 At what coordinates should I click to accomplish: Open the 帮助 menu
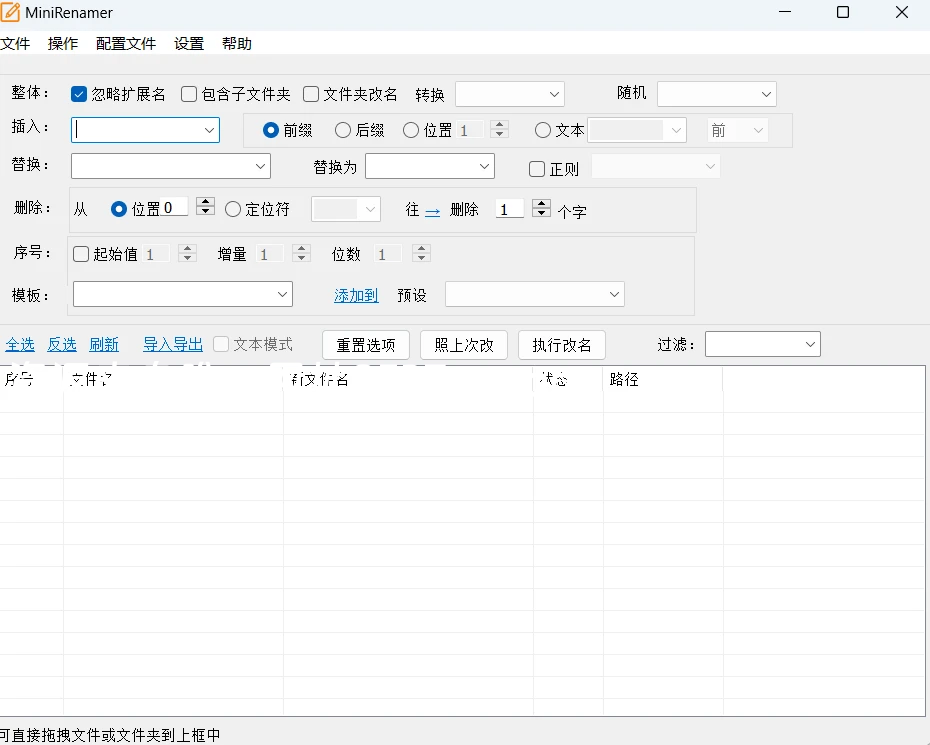tap(236, 43)
